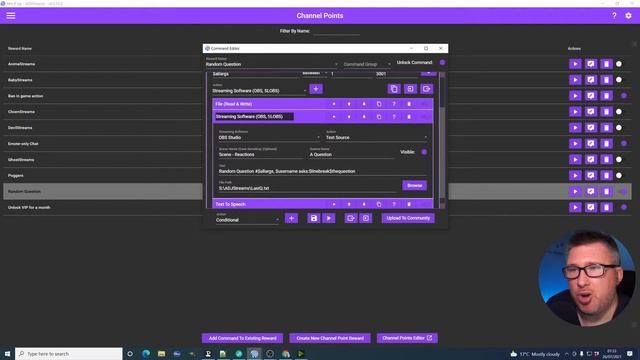Click the Filter By Name input field
640x360 pixels.
[337, 31]
